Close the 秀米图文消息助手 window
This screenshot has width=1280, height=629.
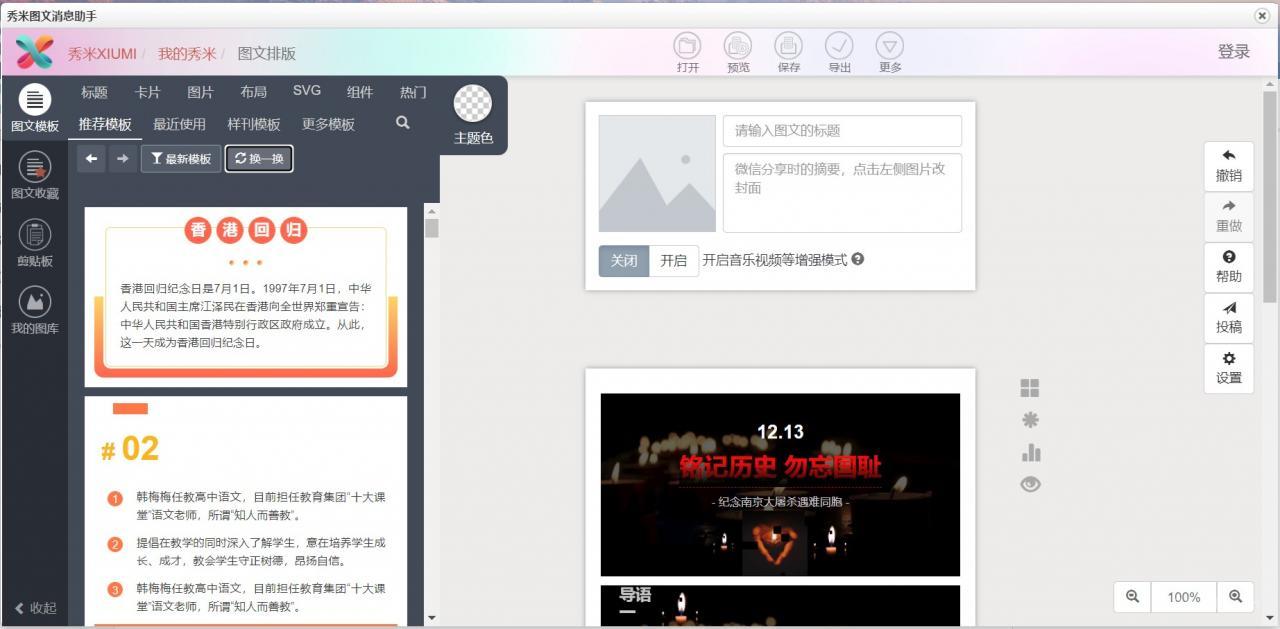click(1262, 16)
